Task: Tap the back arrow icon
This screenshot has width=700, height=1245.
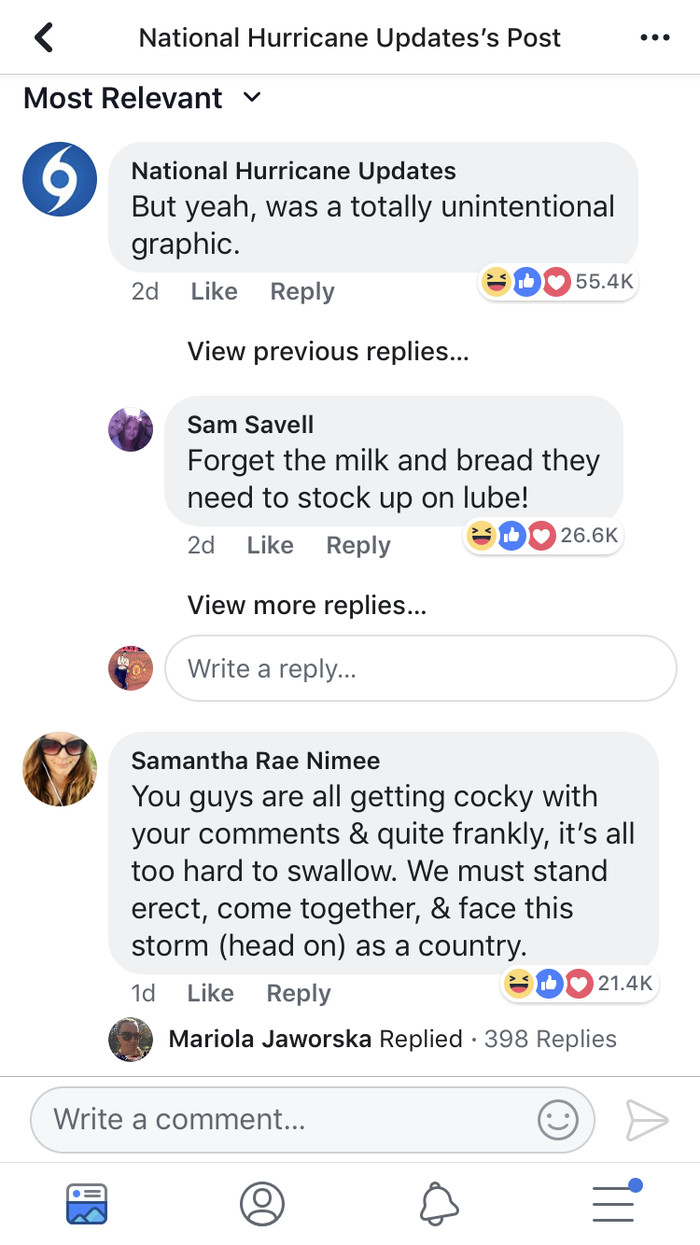Action: tap(44, 38)
